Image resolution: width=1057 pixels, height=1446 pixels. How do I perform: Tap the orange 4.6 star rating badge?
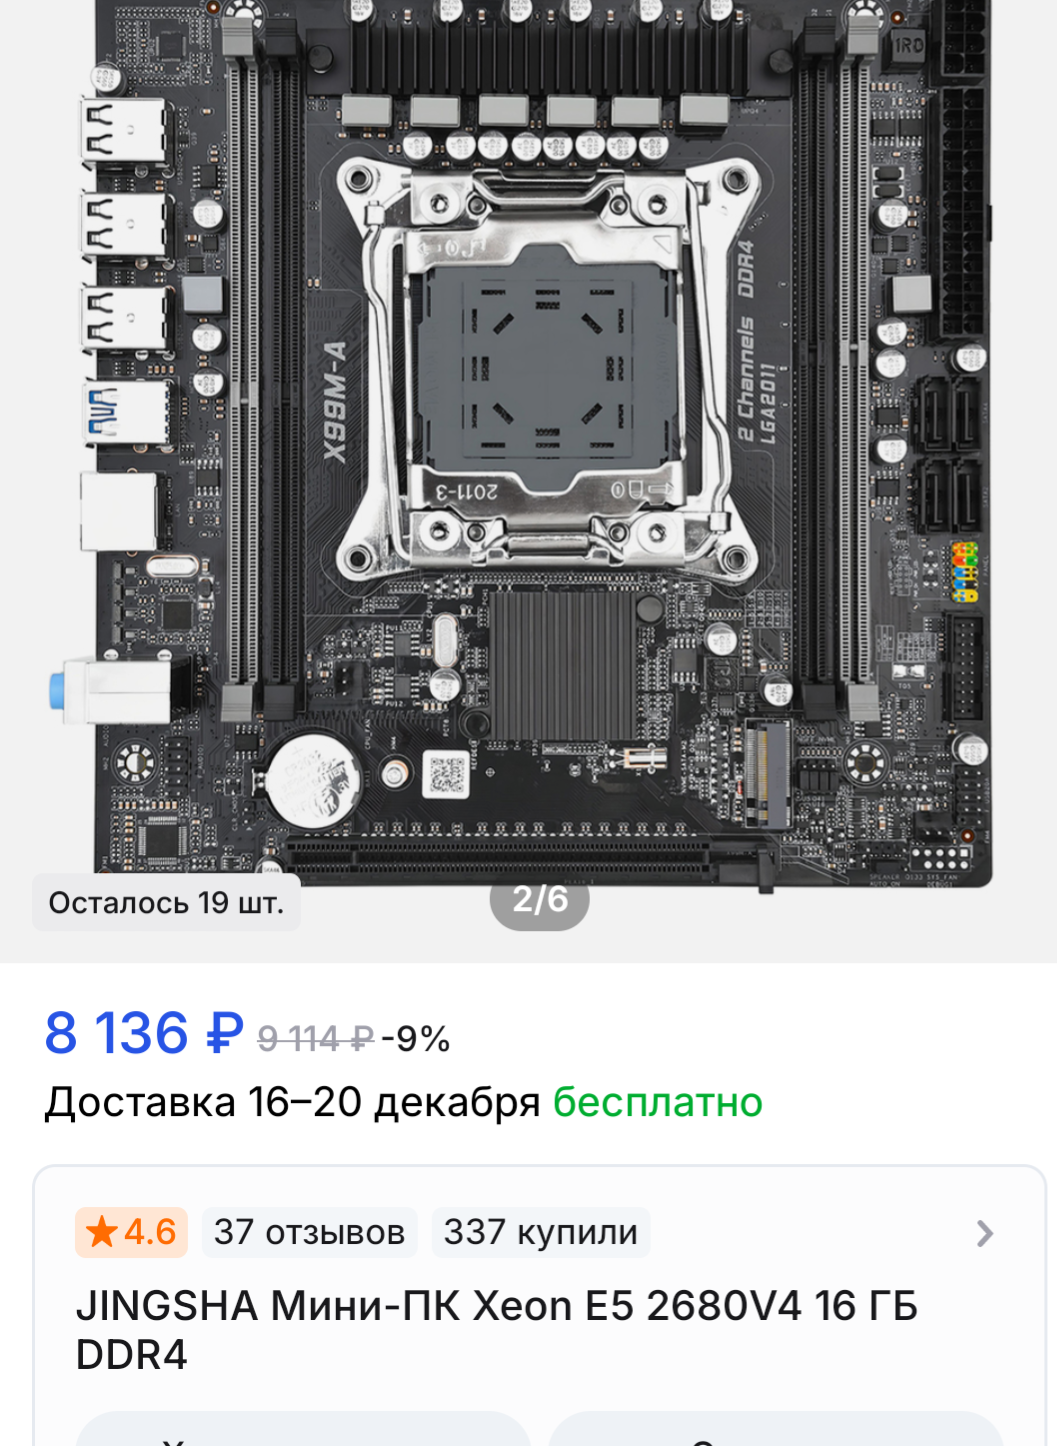coord(131,1232)
